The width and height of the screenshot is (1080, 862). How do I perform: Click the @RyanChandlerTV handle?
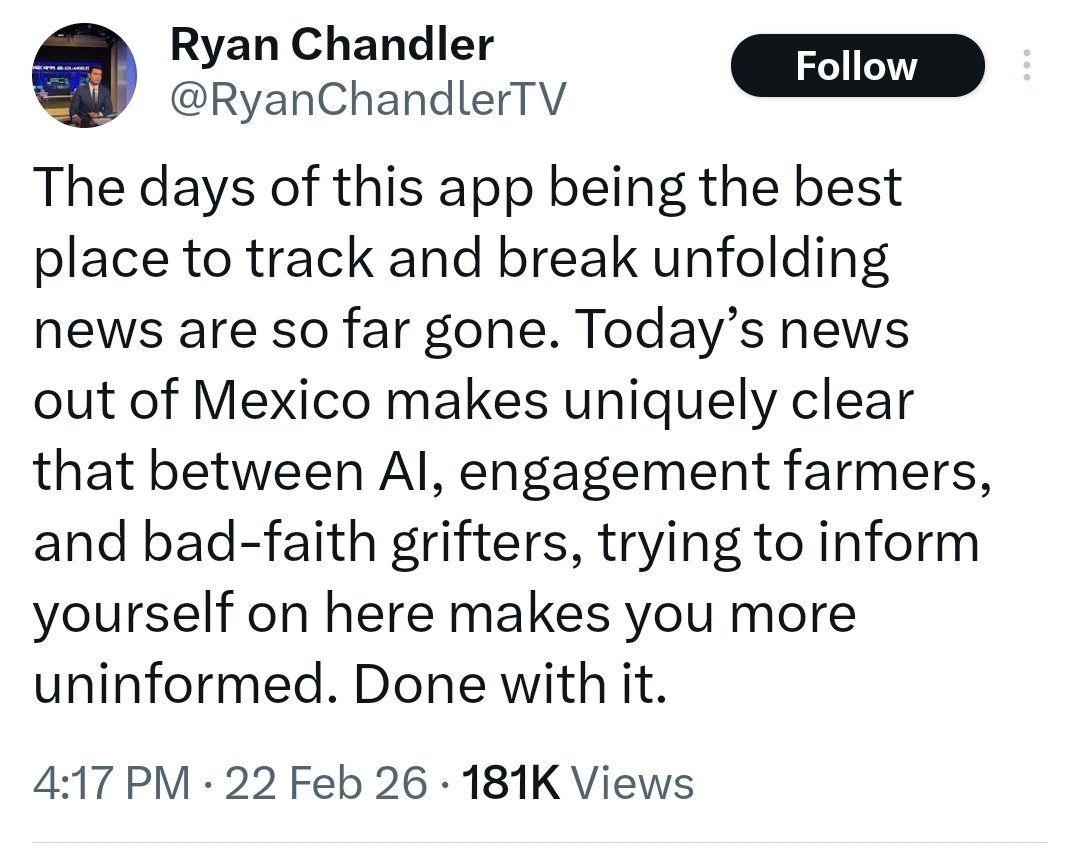point(368,98)
